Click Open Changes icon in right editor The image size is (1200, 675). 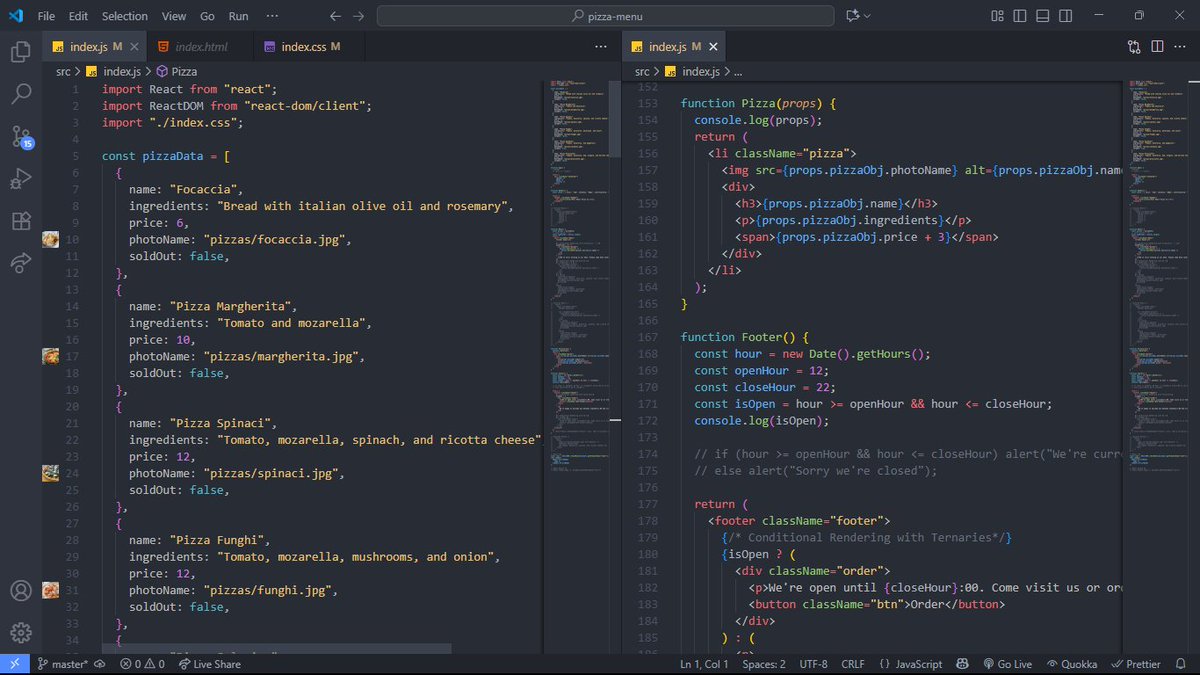click(1134, 46)
